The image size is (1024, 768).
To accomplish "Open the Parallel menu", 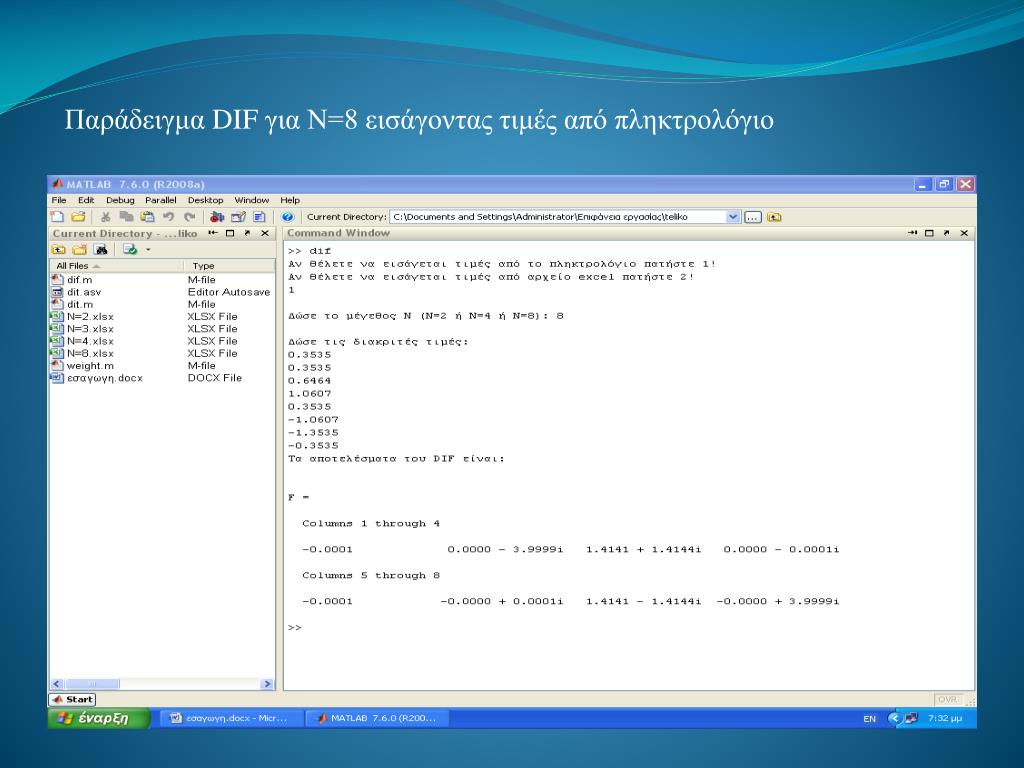I will 161,200.
